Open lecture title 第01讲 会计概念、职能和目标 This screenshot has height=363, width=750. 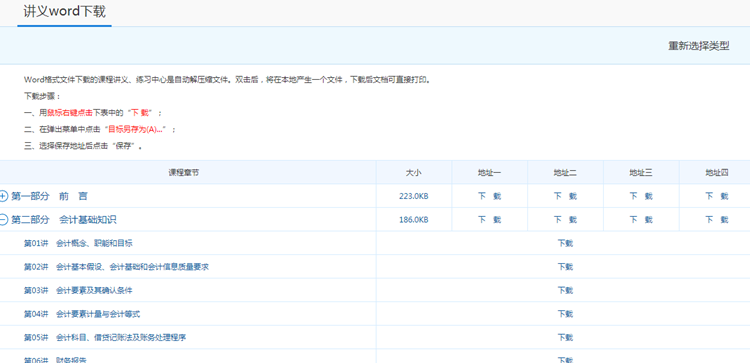78,243
